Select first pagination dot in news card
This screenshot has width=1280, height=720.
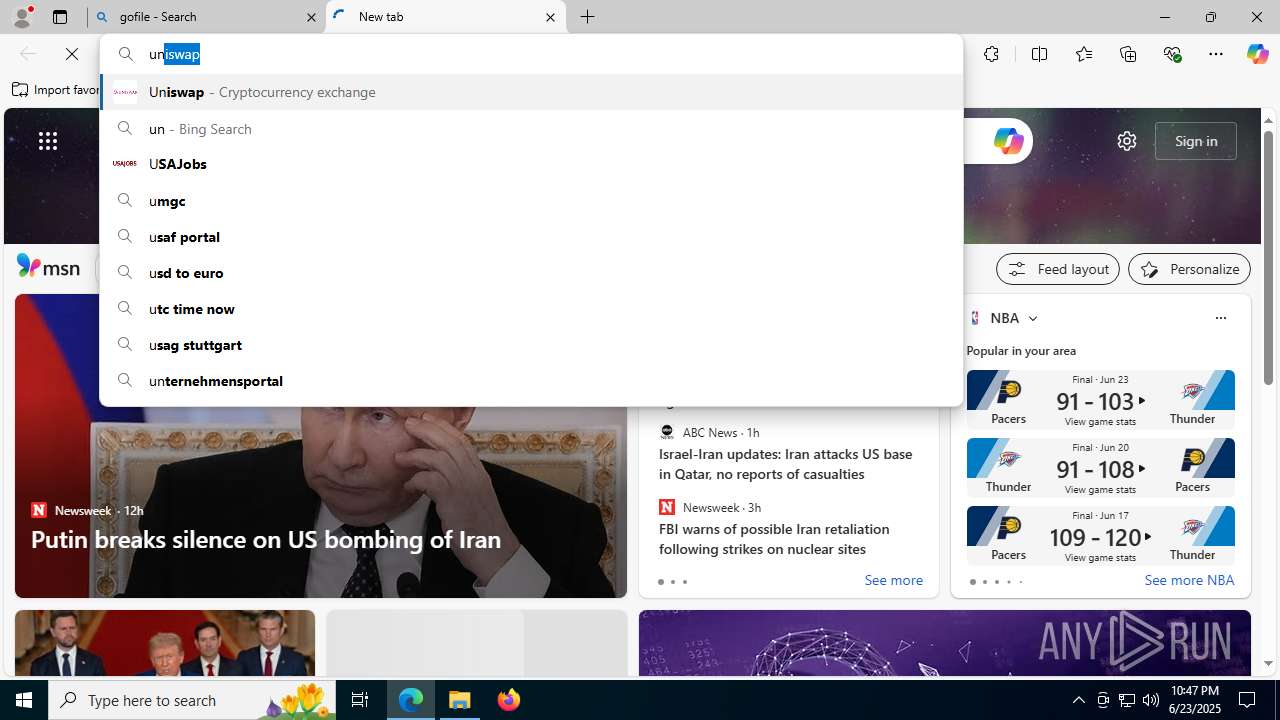pyautogui.click(x=660, y=582)
